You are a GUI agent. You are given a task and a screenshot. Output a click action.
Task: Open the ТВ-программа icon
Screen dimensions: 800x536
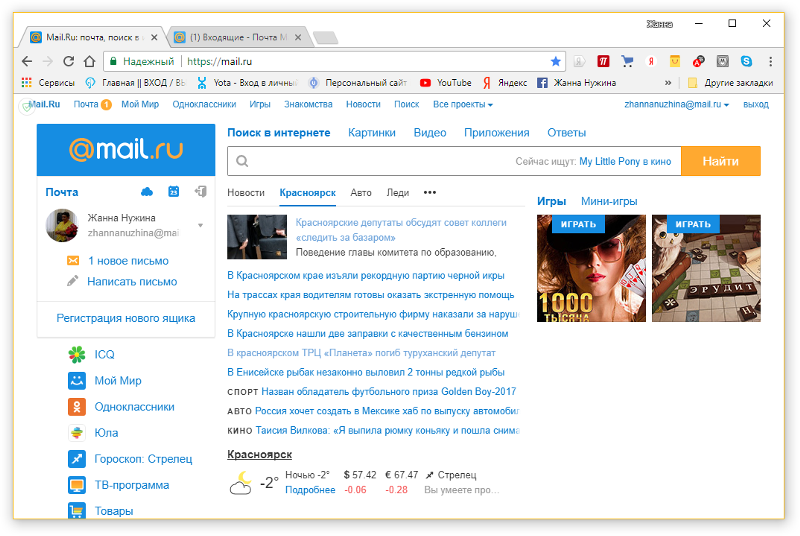tap(77, 485)
